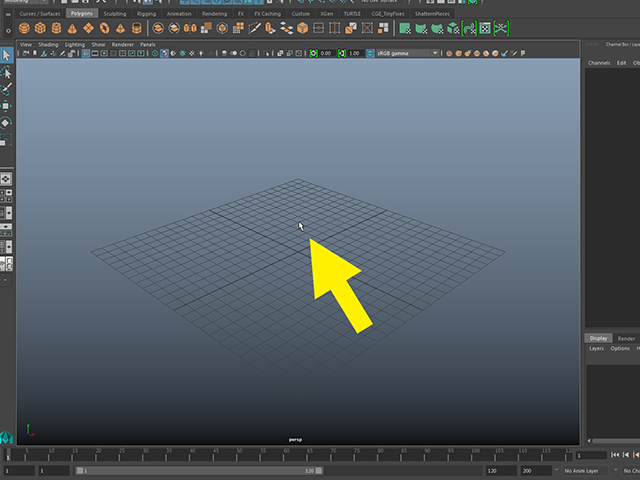Image resolution: width=640 pixels, height=480 pixels.
Task: Open the Channels menu in Channel Box
Action: coord(599,63)
